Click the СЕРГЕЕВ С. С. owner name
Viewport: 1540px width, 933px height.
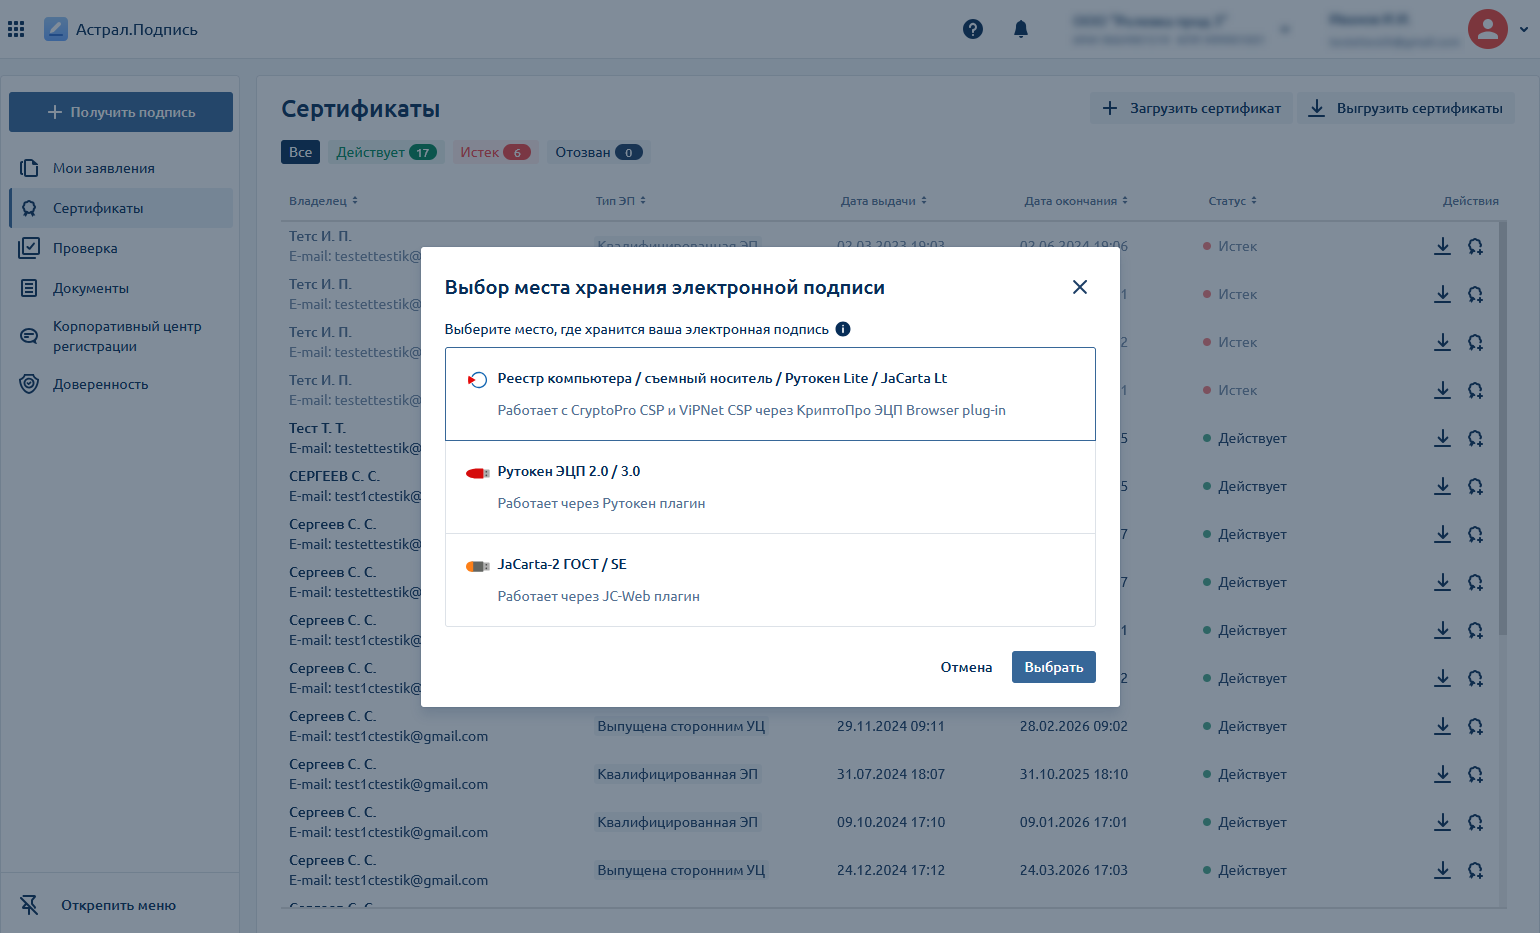335,476
